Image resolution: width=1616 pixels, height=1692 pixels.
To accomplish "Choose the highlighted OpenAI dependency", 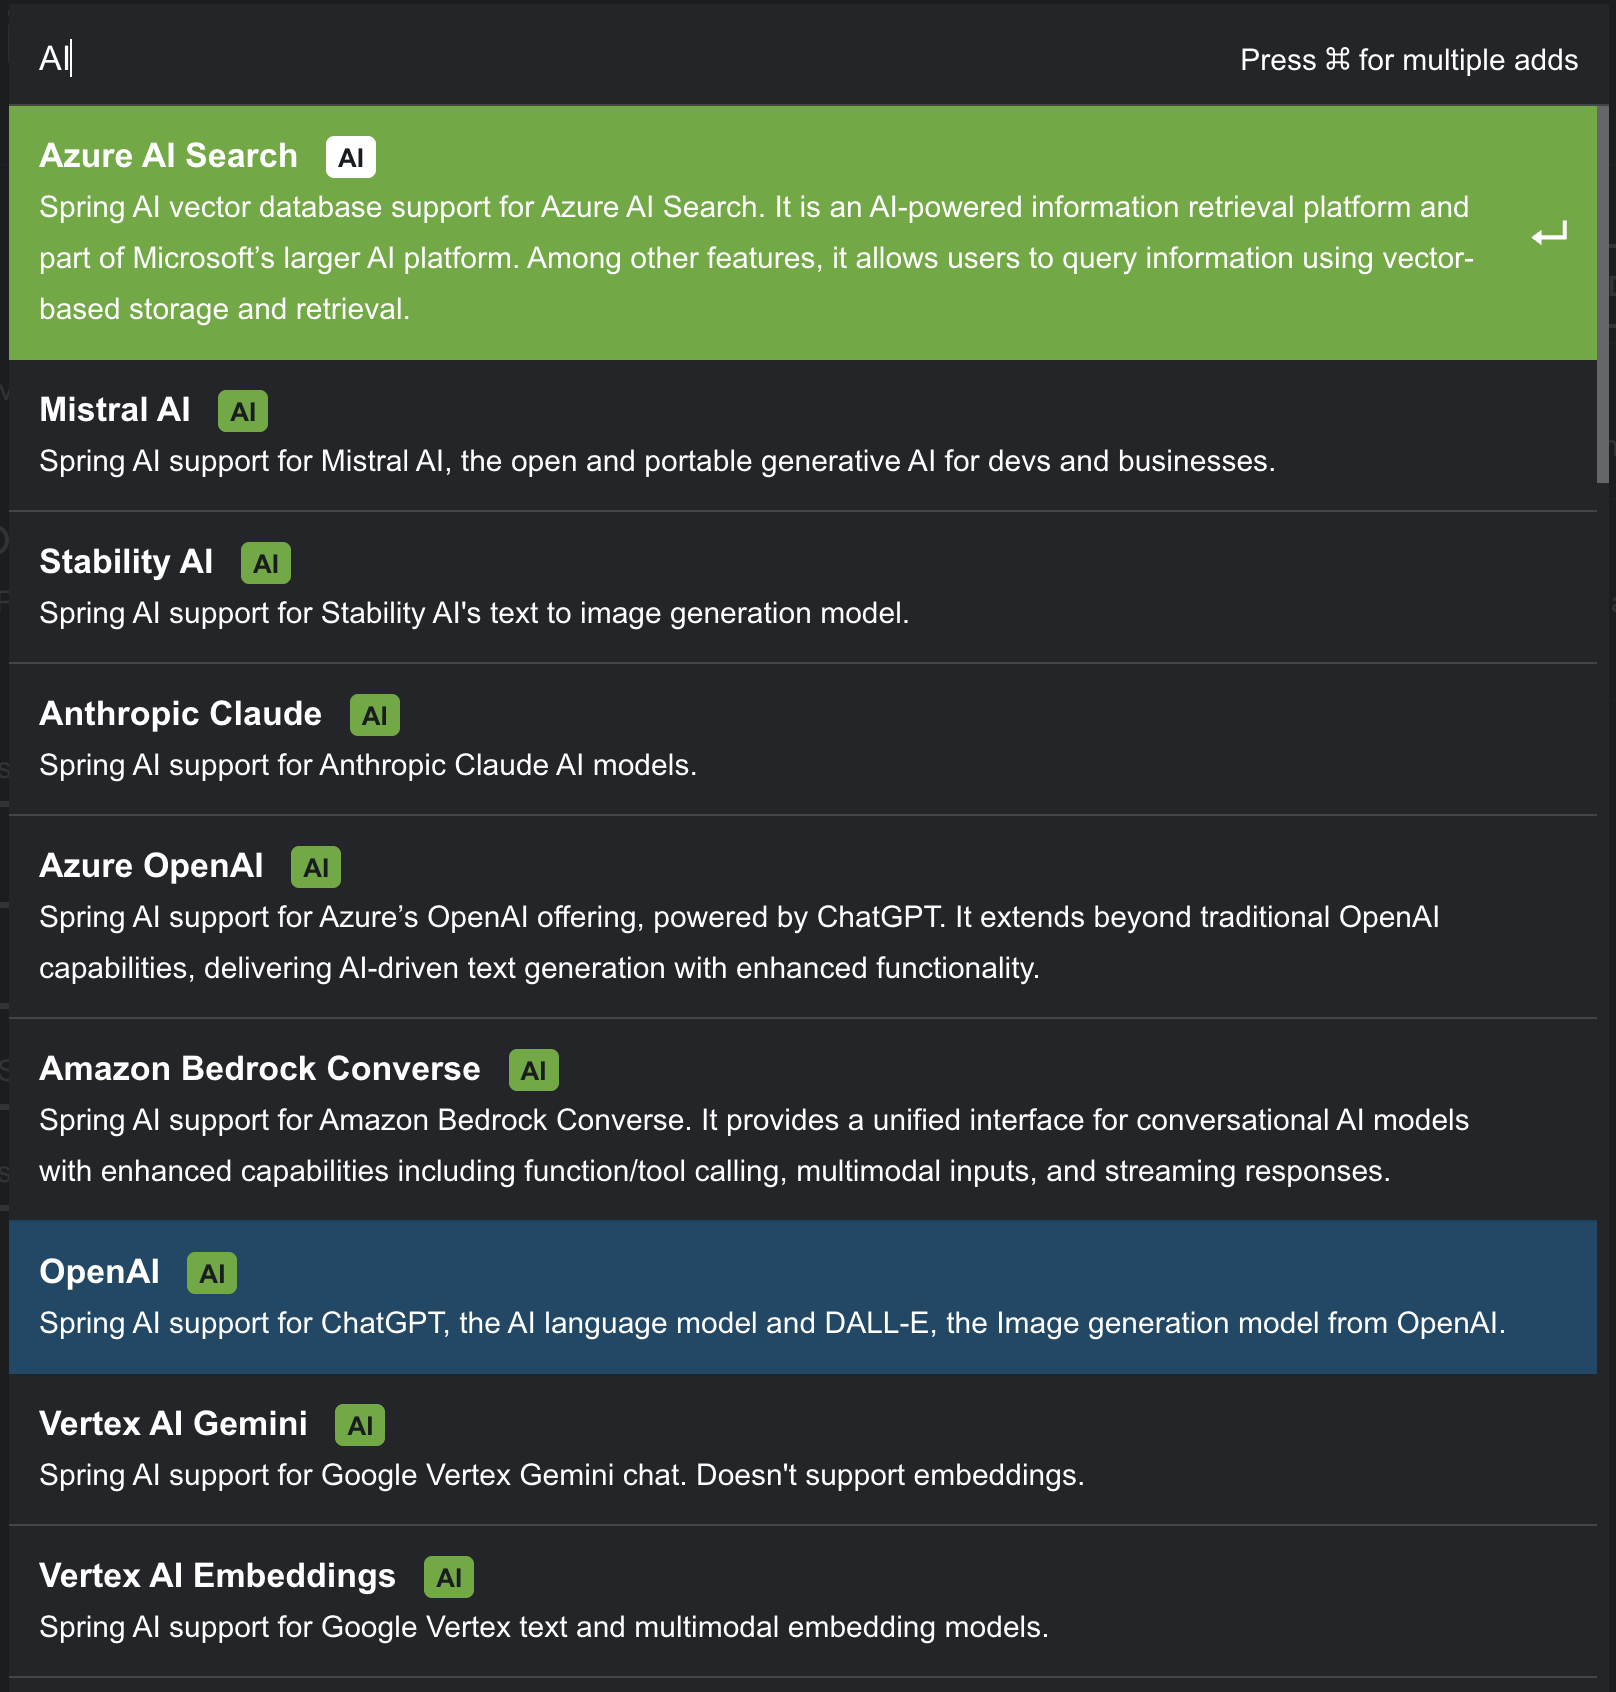I will (99, 1273).
